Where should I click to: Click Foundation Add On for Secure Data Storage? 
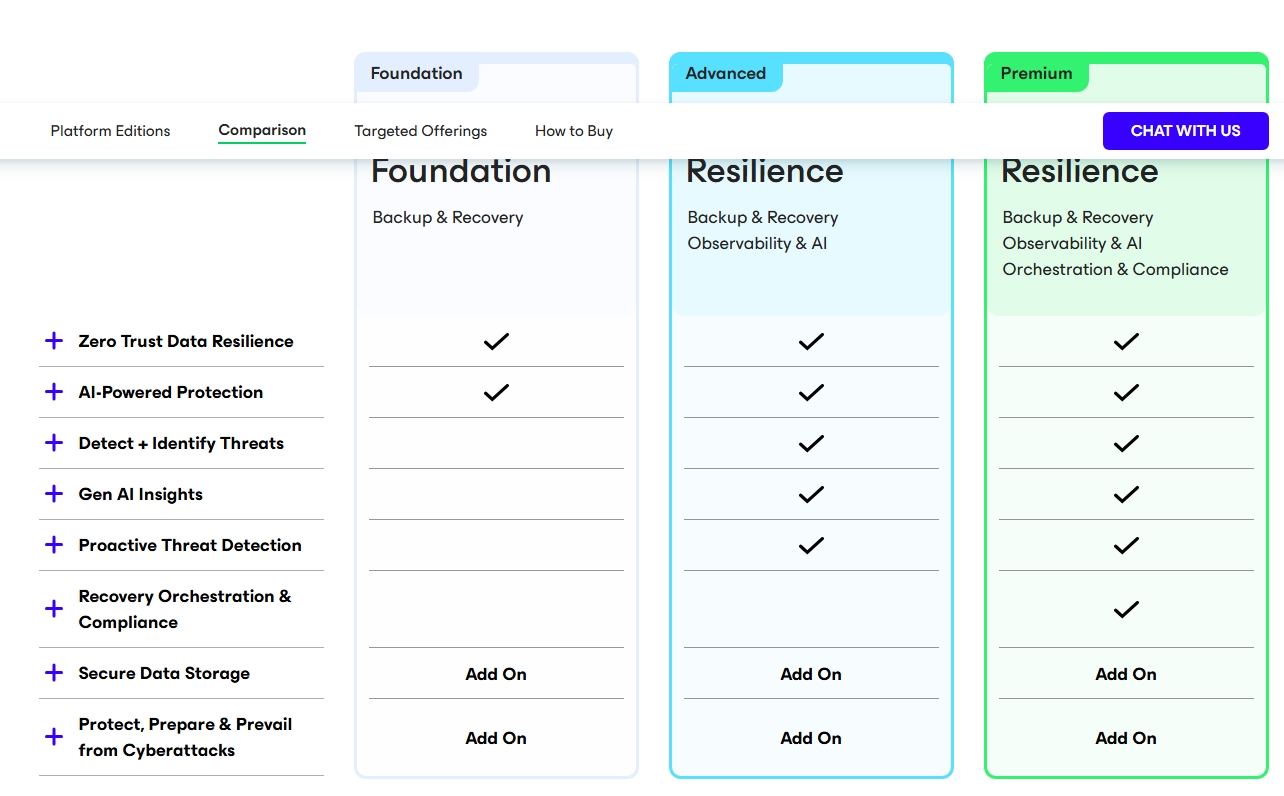tap(496, 674)
